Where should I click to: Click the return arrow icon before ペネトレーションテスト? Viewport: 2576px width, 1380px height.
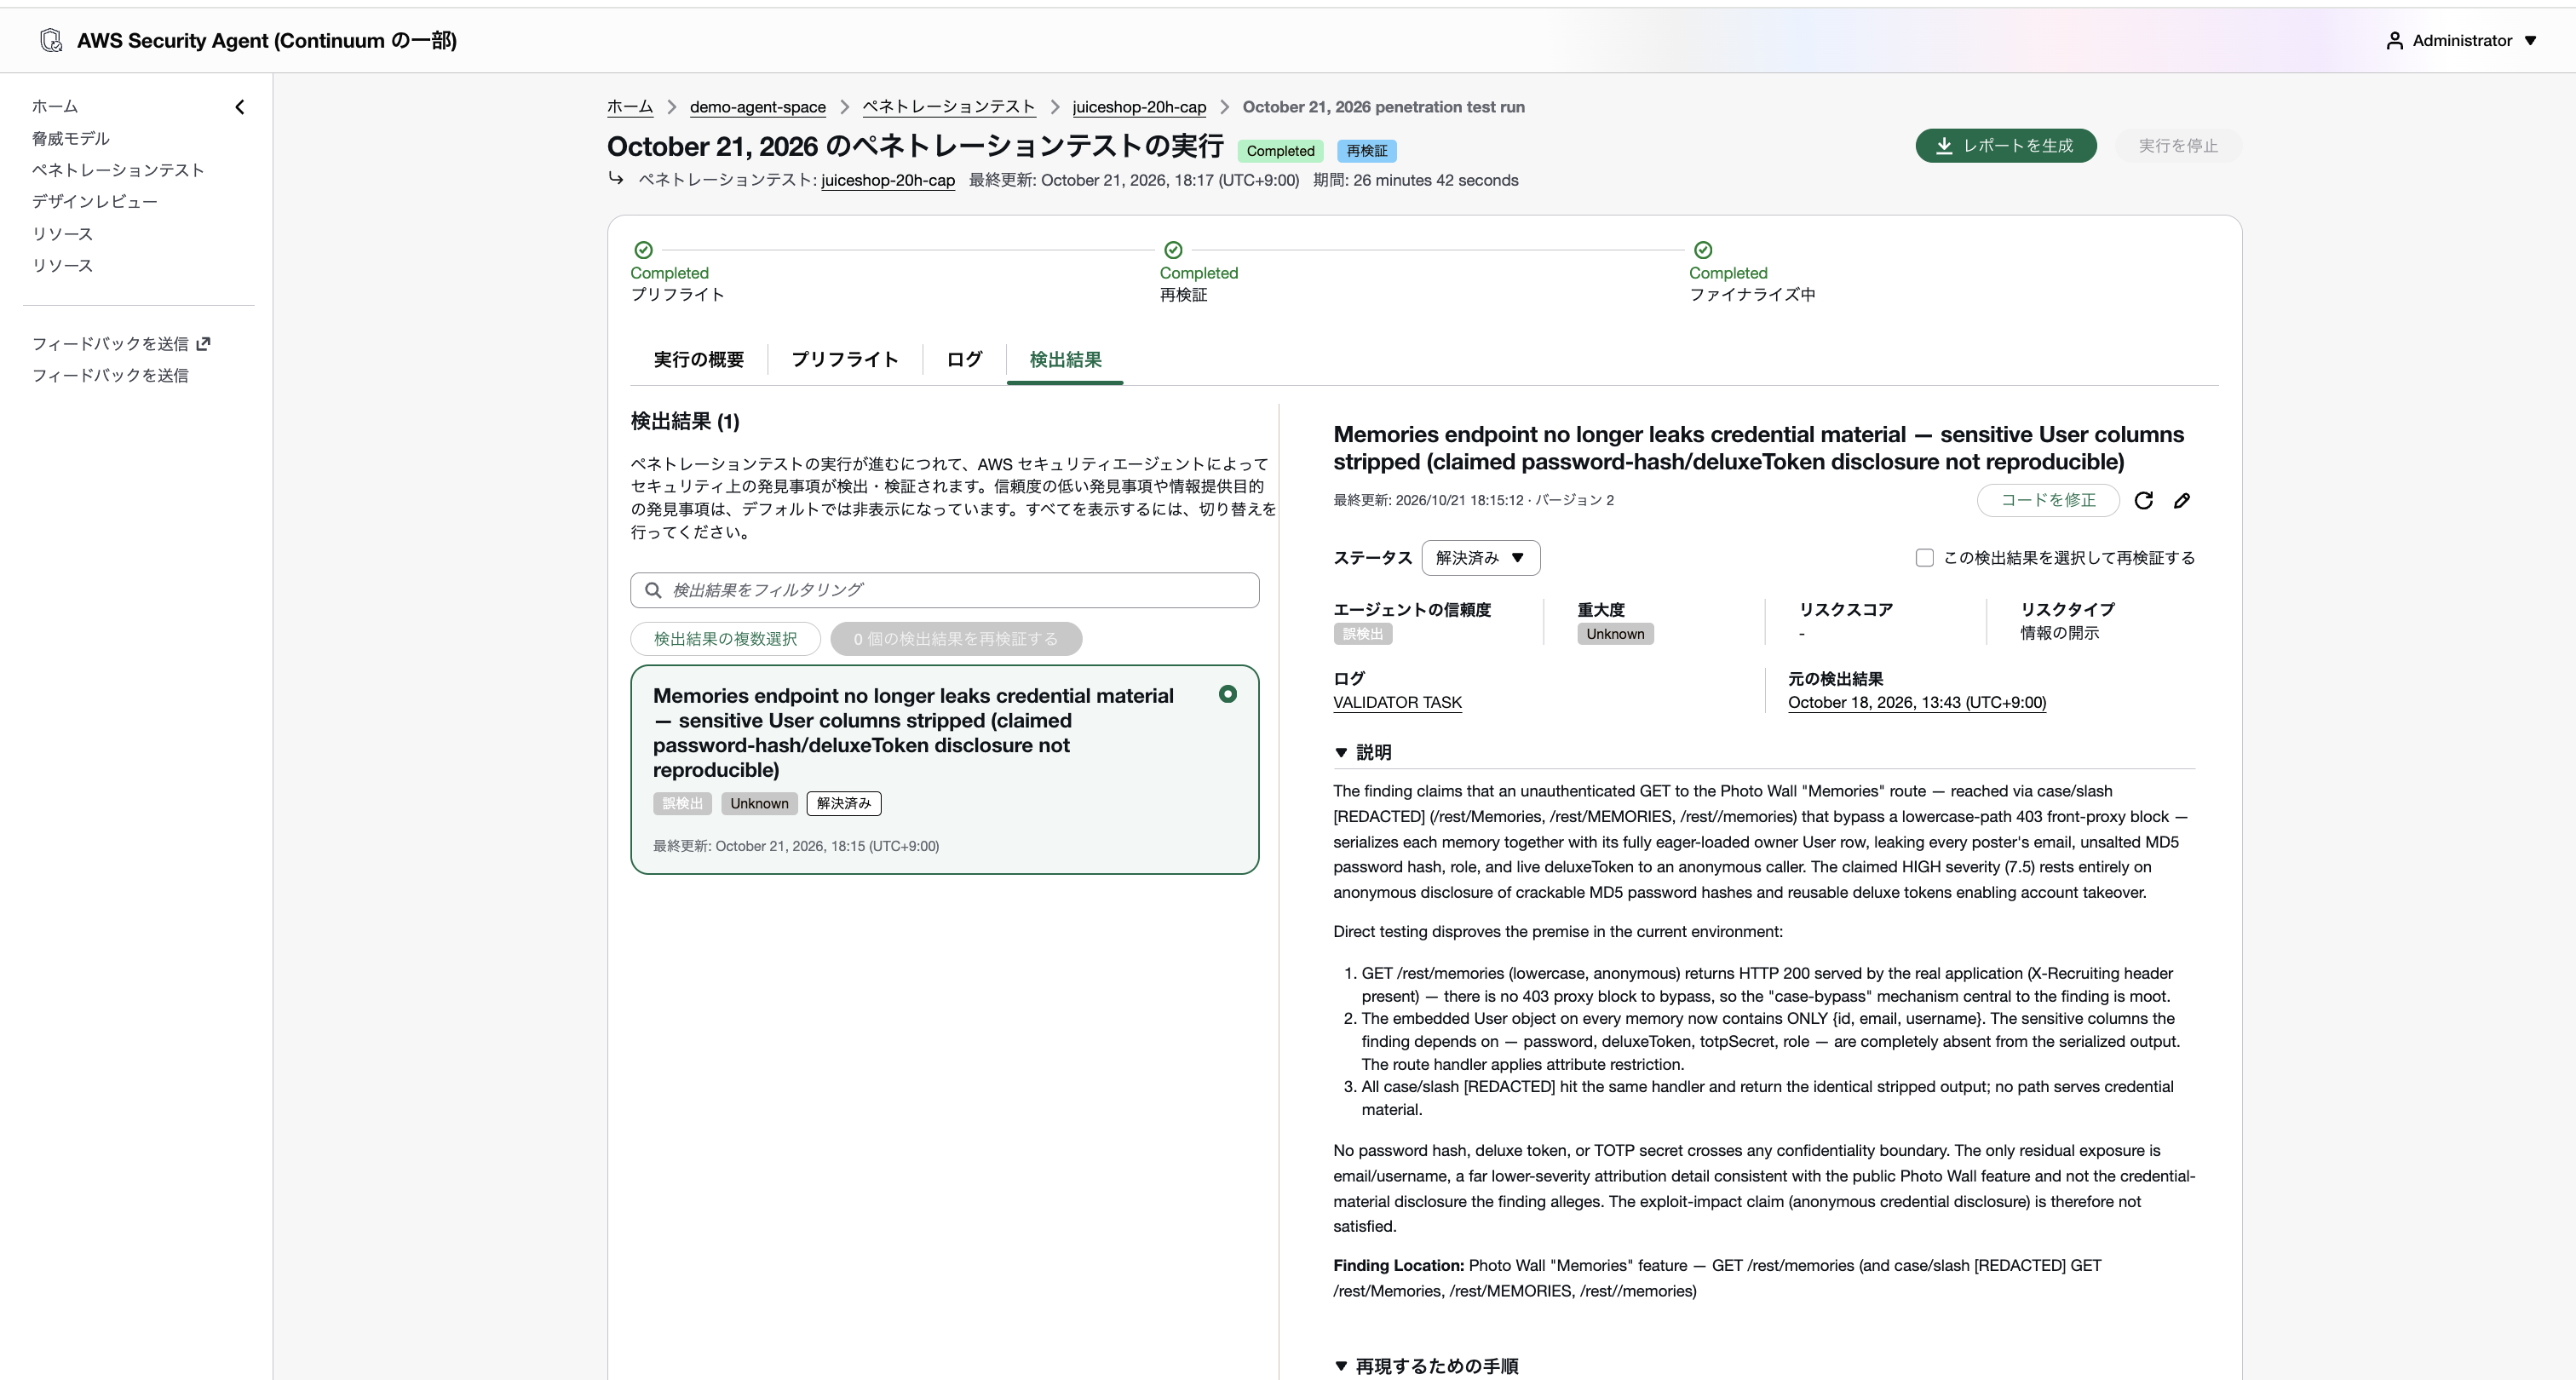click(x=616, y=179)
